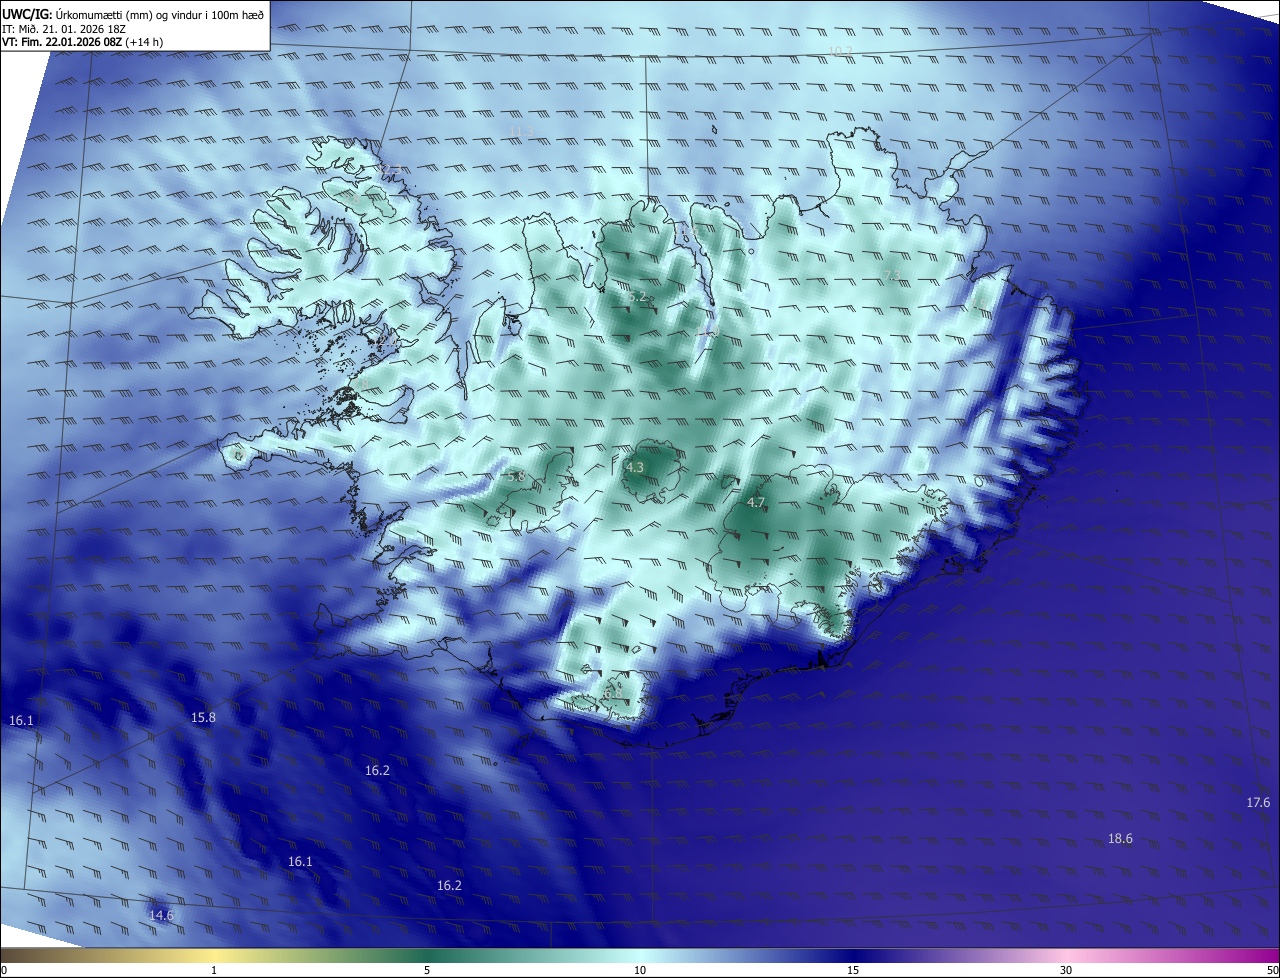Screen dimensions: 1280x978
Task: Click the '16.1' value above the '14.6' label
Action: 300,861
